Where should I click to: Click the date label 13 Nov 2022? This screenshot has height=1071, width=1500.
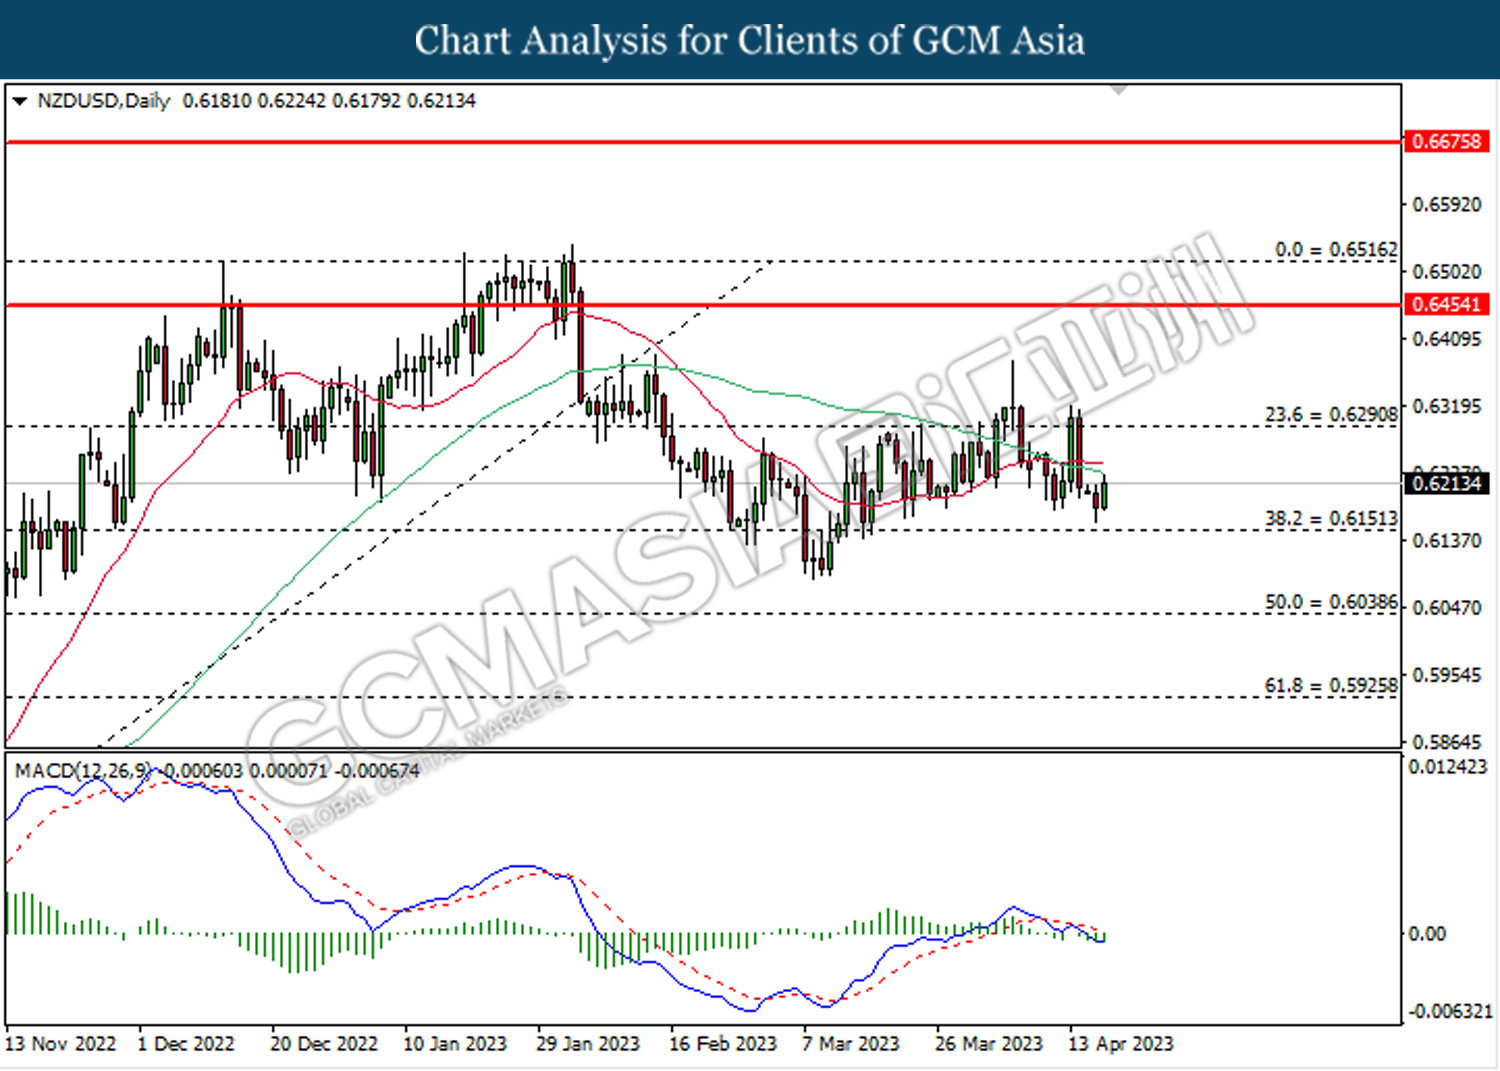(x=60, y=1044)
